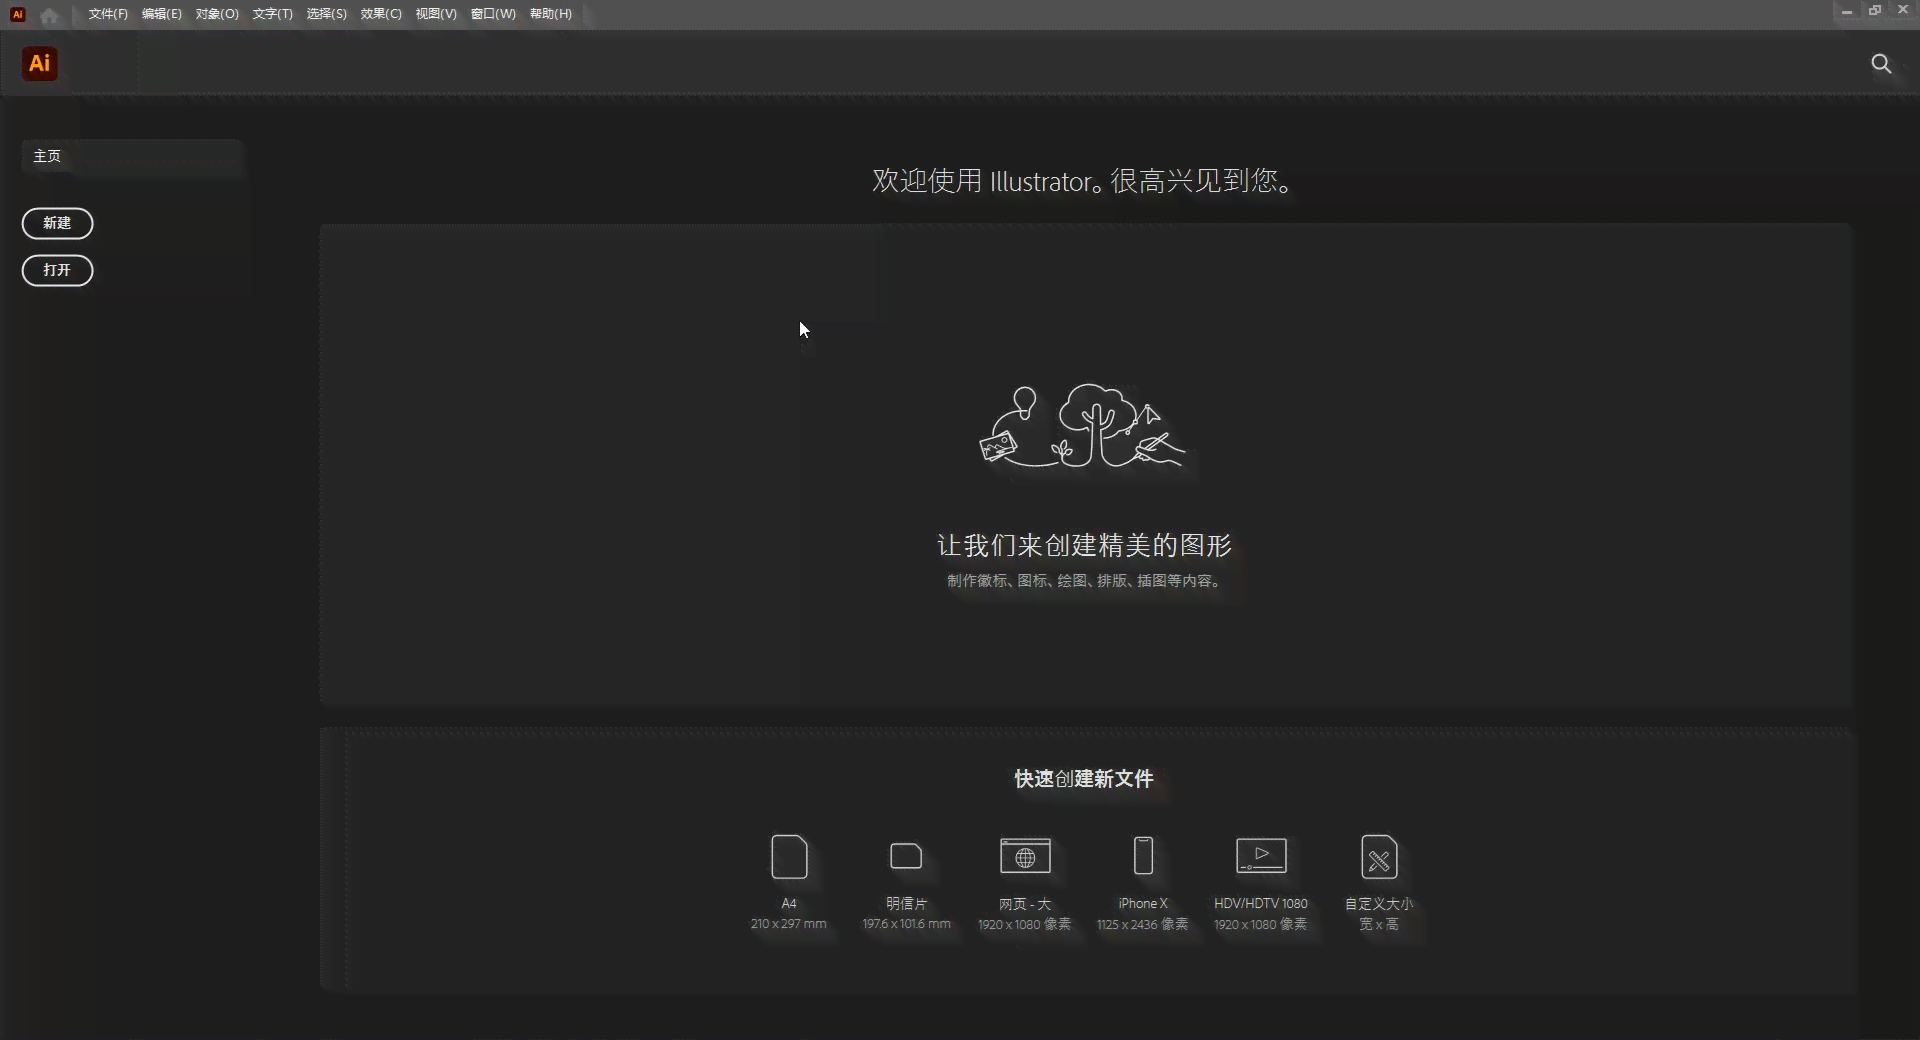Open the 对象(O) menu
The height and width of the screenshot is (1040, 1920).
coord(217,14)
